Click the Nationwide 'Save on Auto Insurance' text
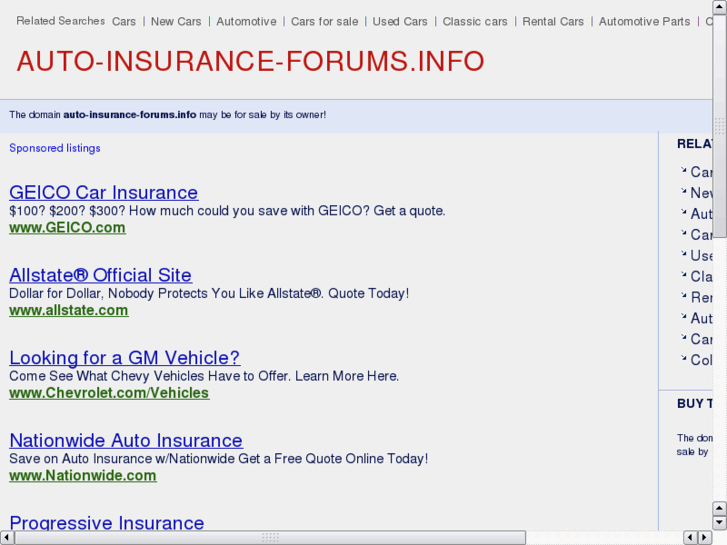The width and height of the screenshot is (727, 545). [x=219, y=459]
